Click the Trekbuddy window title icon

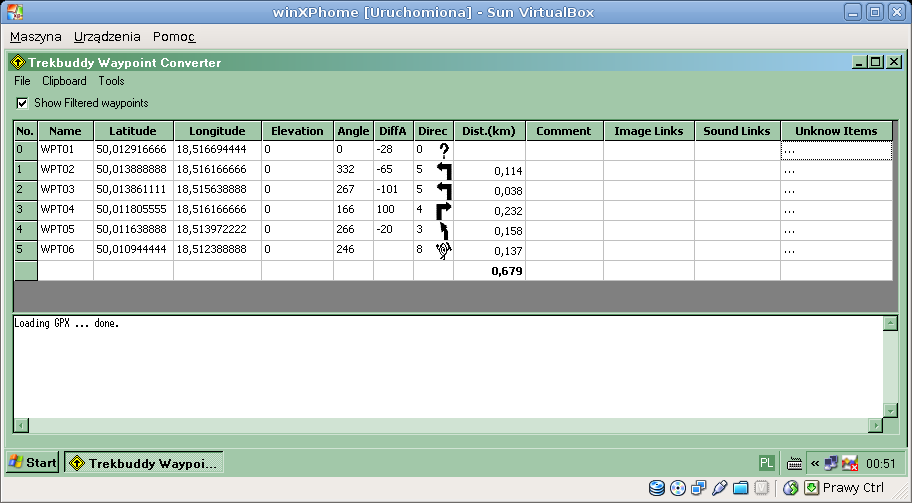(x=18, y=62)
